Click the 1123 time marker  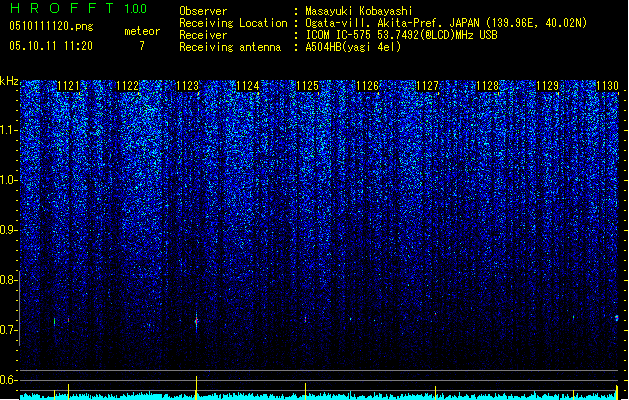coord(187,85)
